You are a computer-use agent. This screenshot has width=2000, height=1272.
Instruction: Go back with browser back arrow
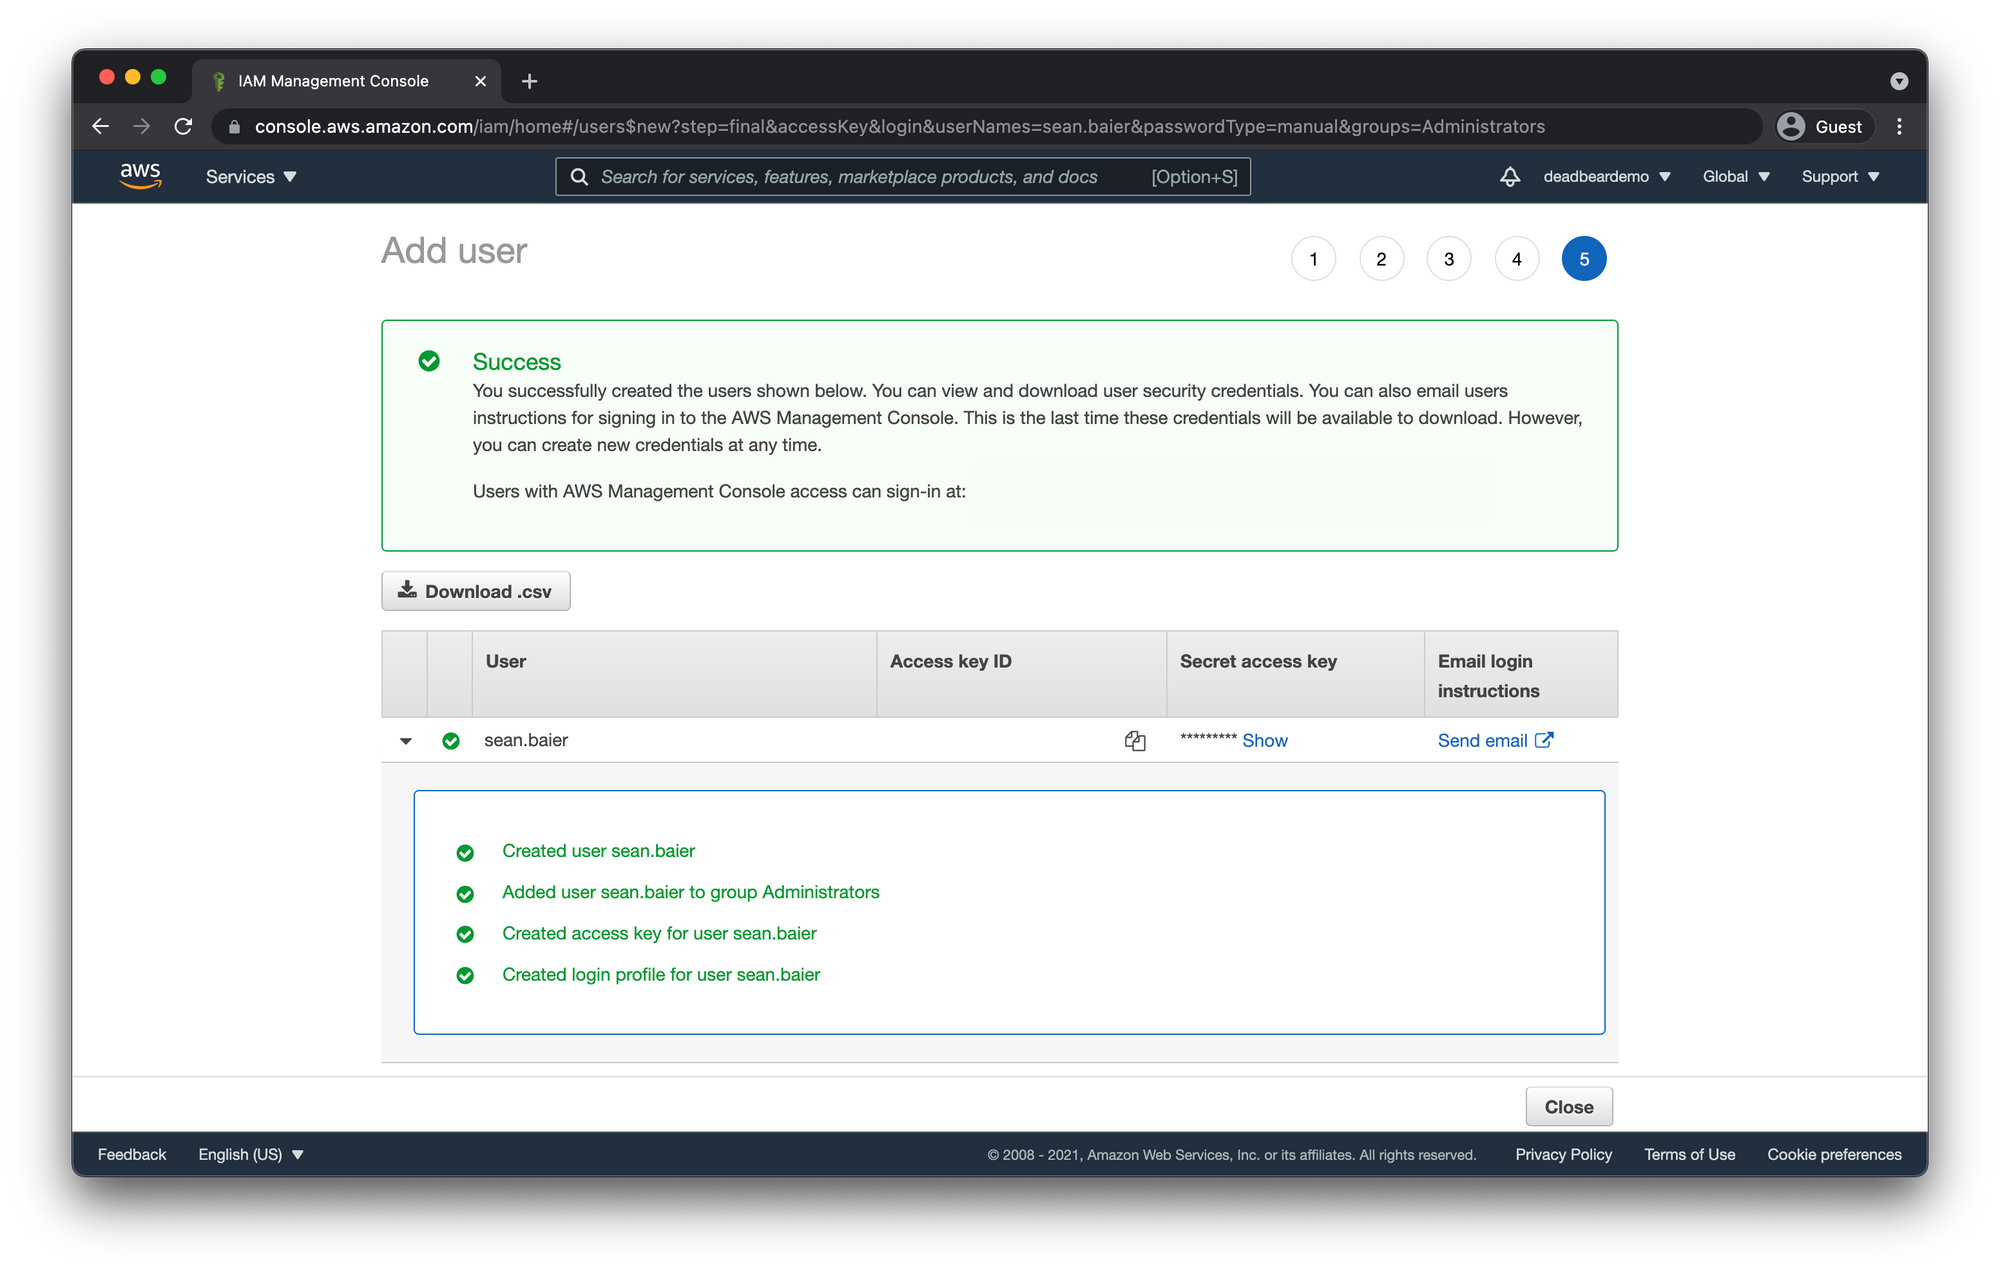click(x=100, y=127)
